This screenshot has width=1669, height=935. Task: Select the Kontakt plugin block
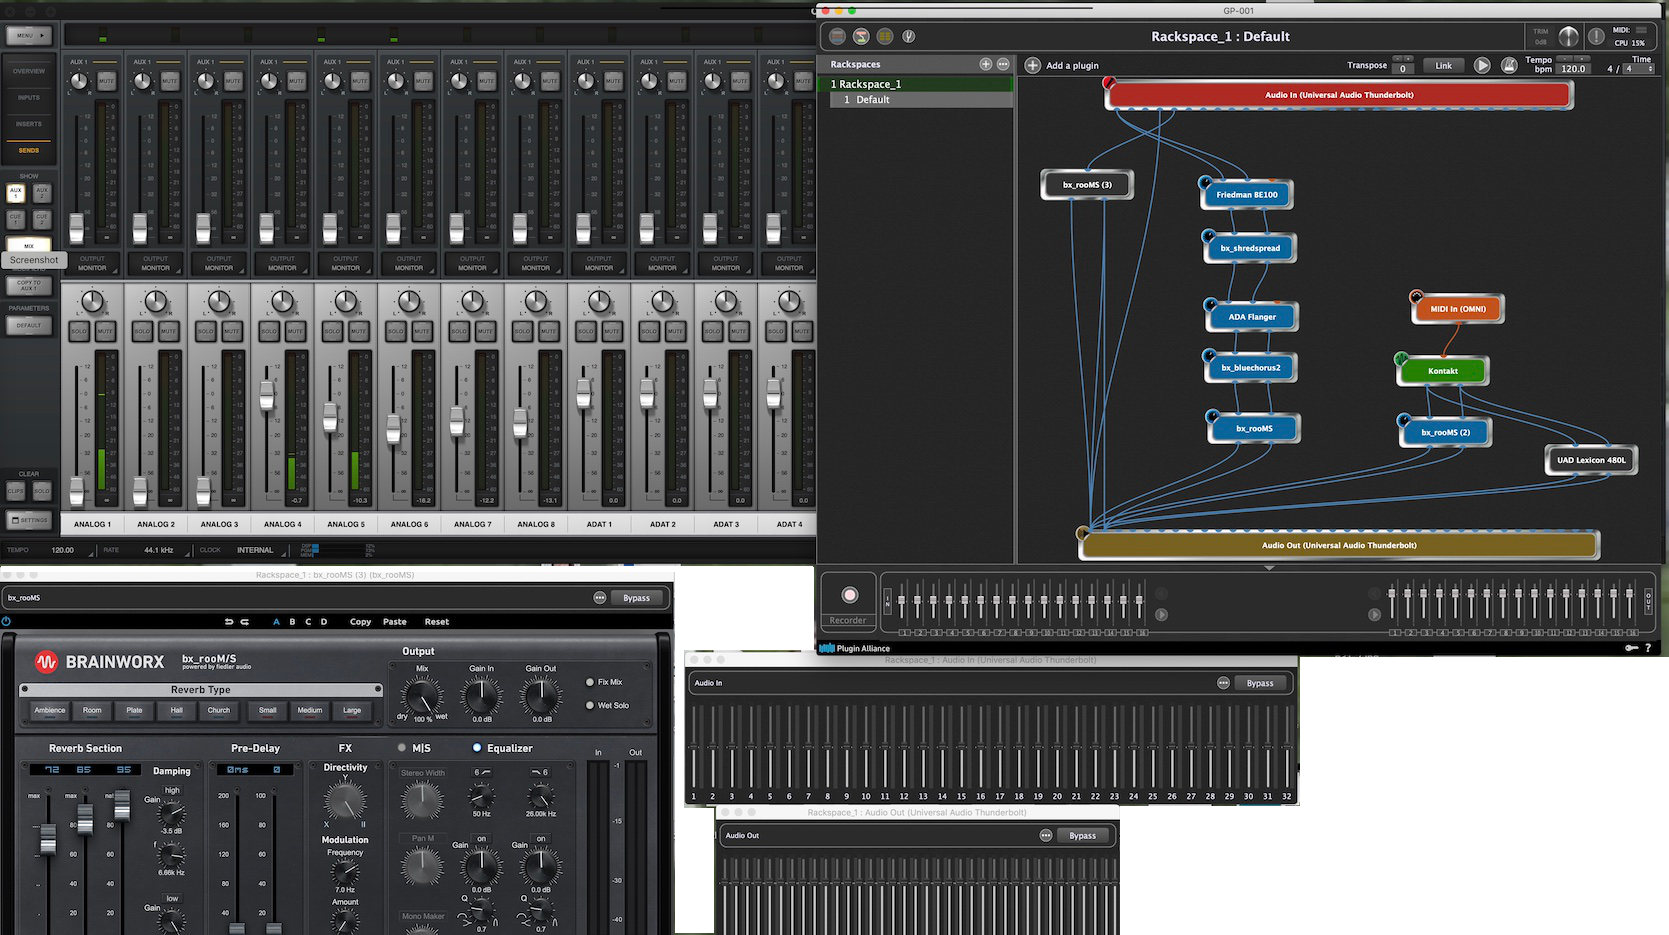point(1443,371)
